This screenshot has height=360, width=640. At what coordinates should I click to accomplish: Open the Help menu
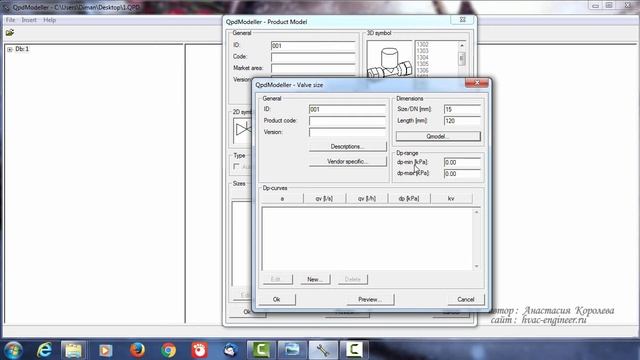[49, 20]
